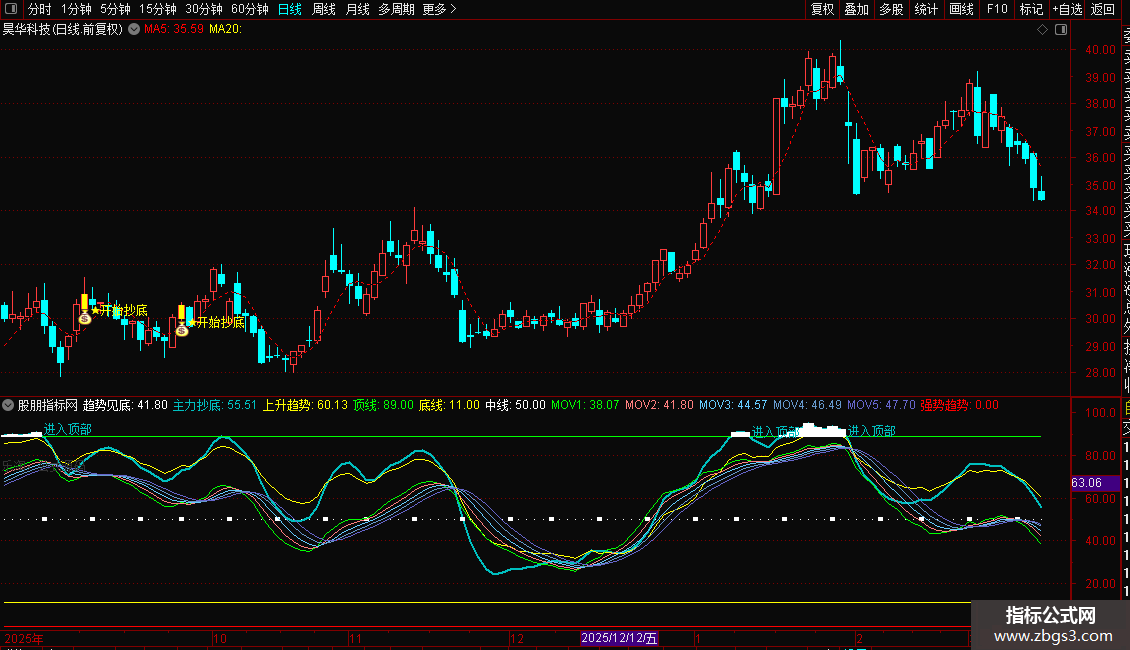Image resolution: width=1130 pixels, height=650 pixels.
Task: Open dropdown beside 昊华科技 stock title
Action: pyautogui.click(x=134, y=30)
